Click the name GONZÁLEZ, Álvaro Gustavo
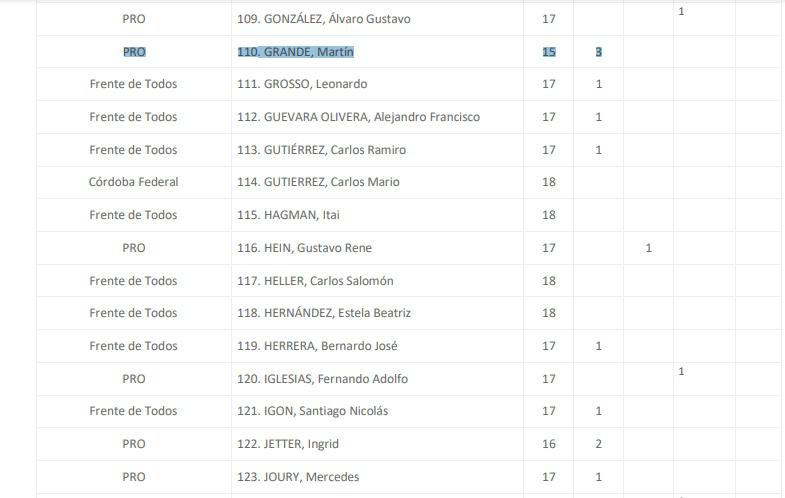 [337, 19]
